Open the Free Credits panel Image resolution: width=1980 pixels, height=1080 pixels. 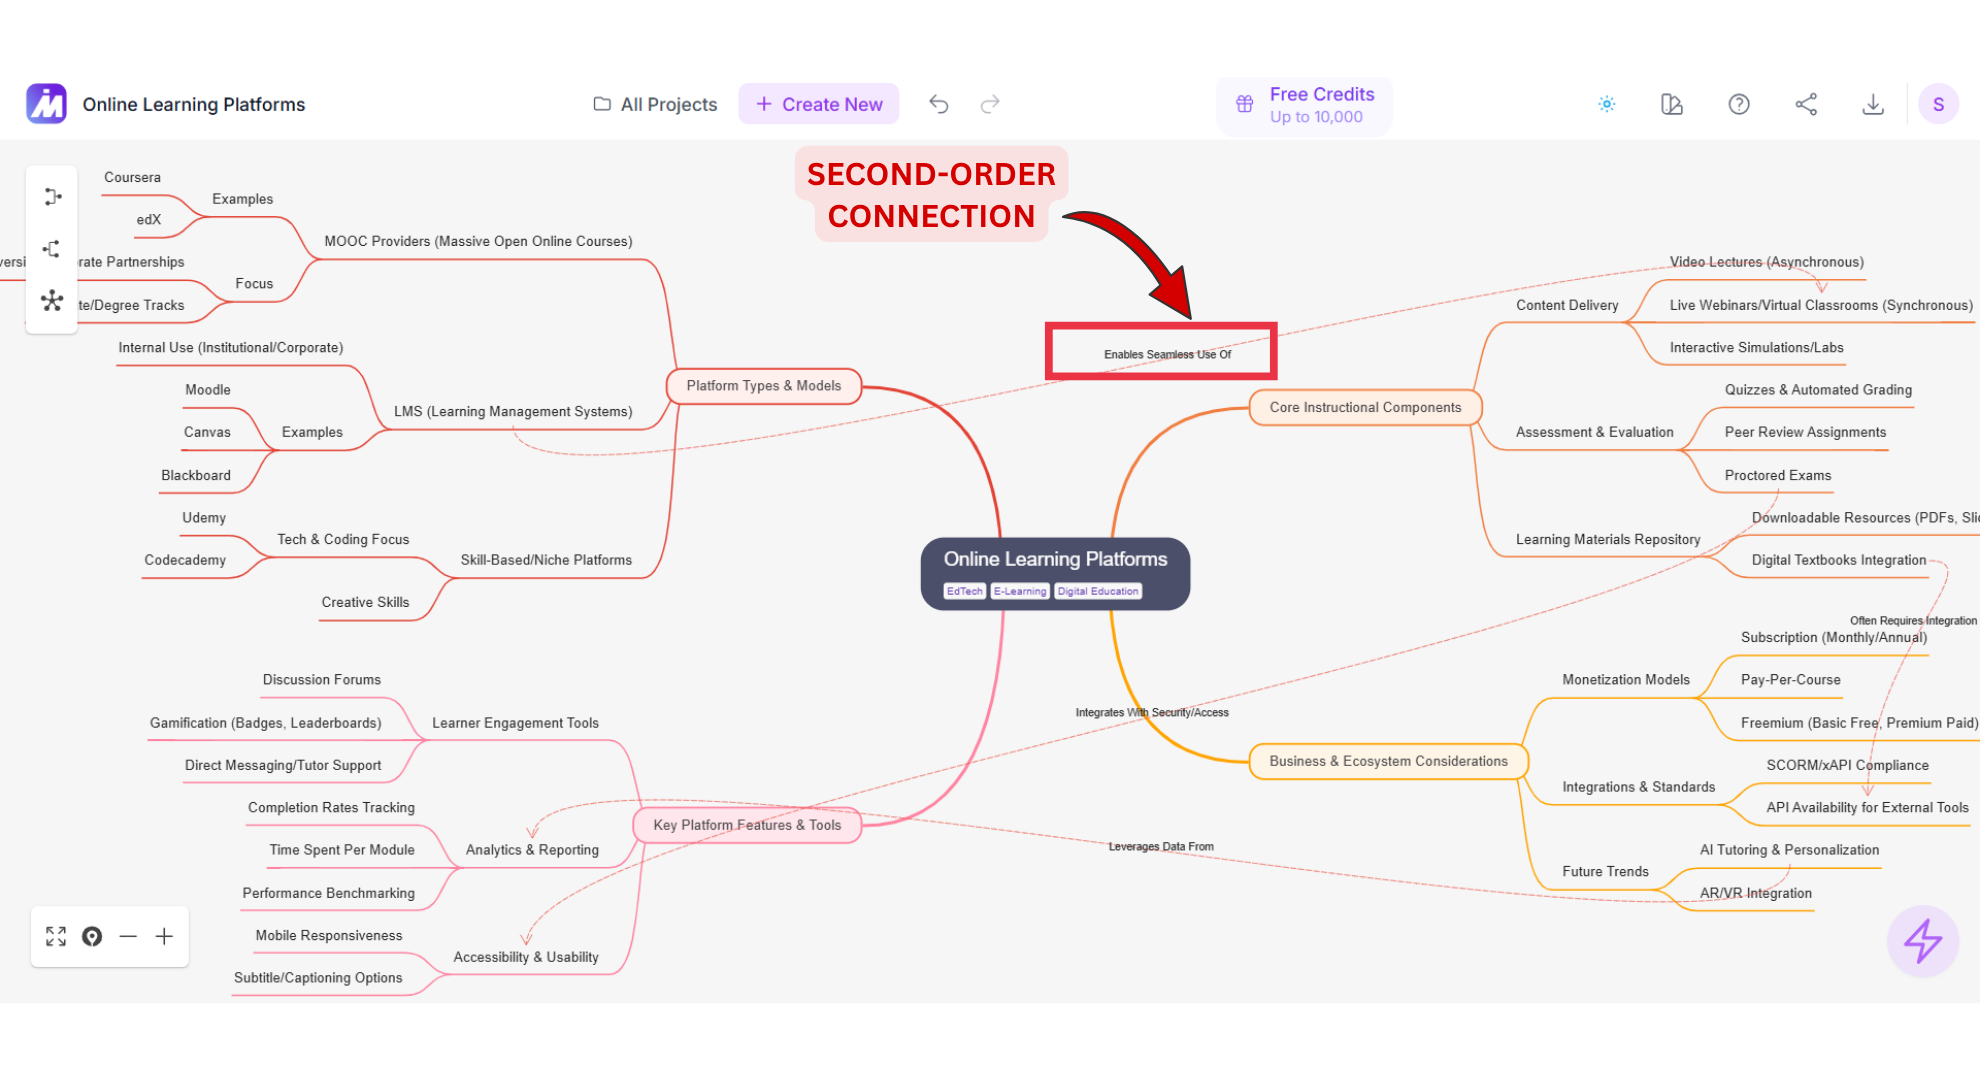tap(1304, 105)
